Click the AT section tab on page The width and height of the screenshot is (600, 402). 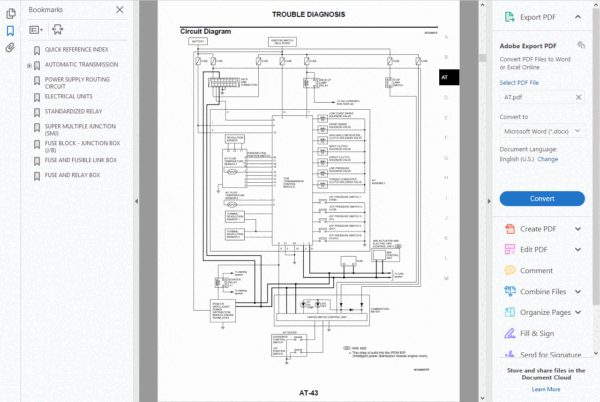[x=448, y=77]
